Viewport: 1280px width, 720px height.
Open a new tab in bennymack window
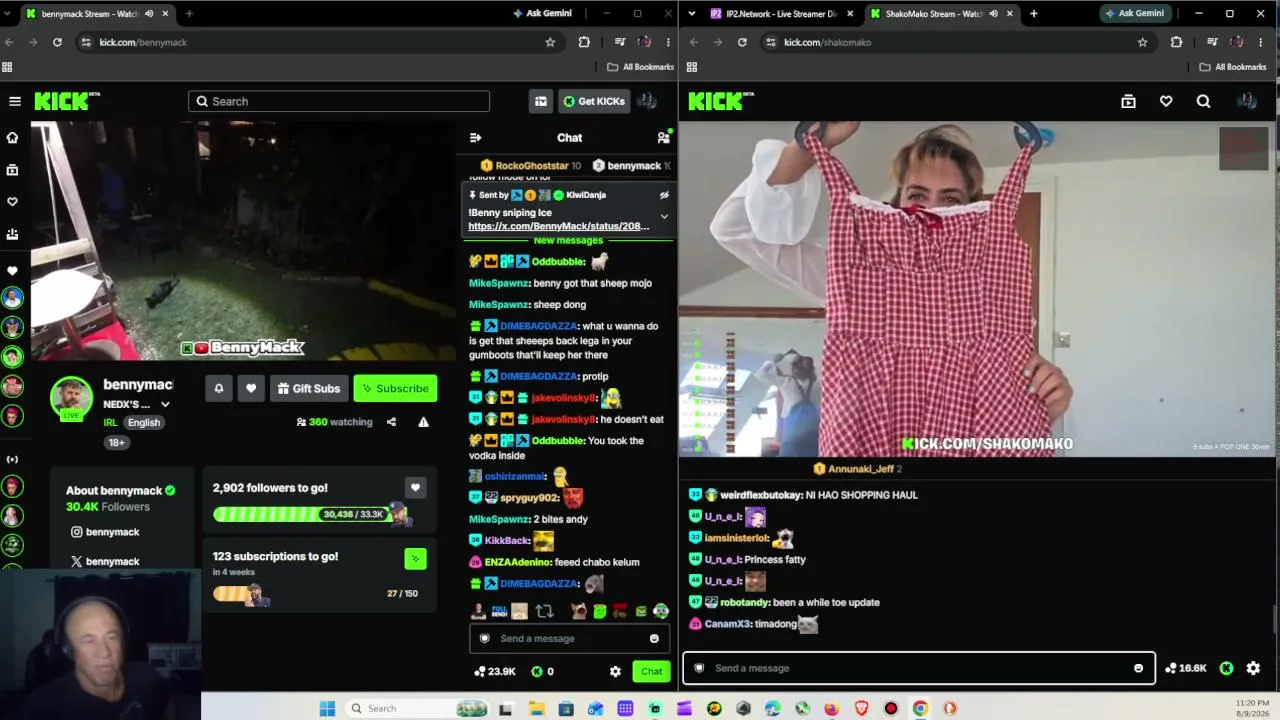point(189,14)
